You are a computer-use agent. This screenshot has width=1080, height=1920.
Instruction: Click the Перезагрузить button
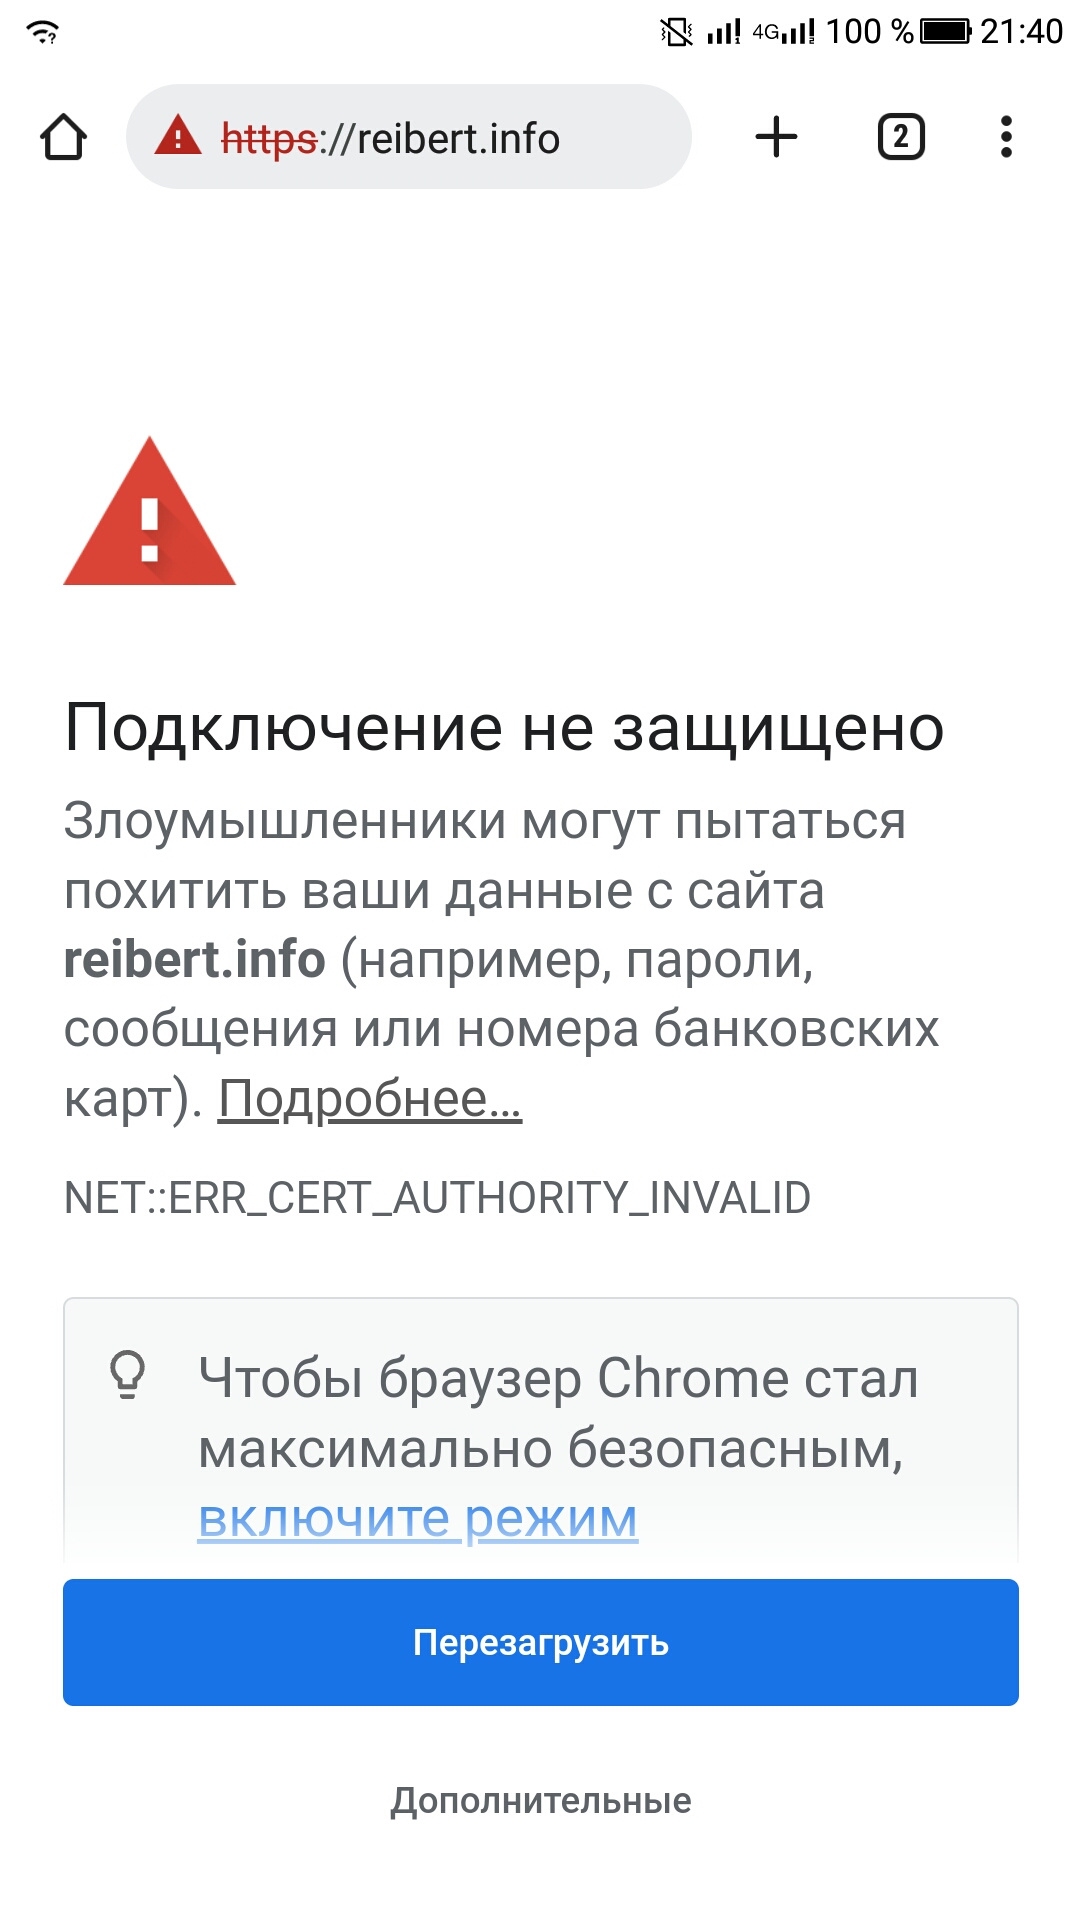(541, 1642)
